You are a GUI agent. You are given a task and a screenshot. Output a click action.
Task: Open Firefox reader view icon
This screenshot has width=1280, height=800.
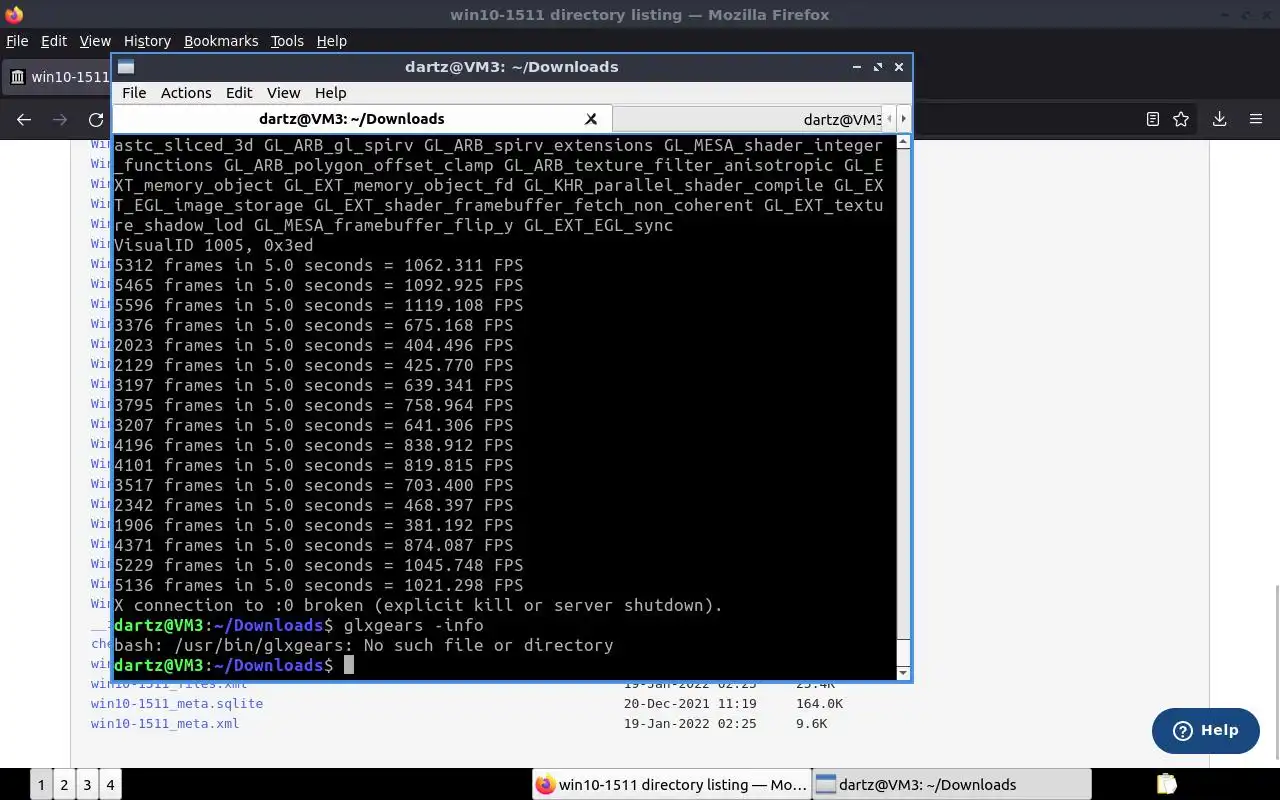point(1153,119)
